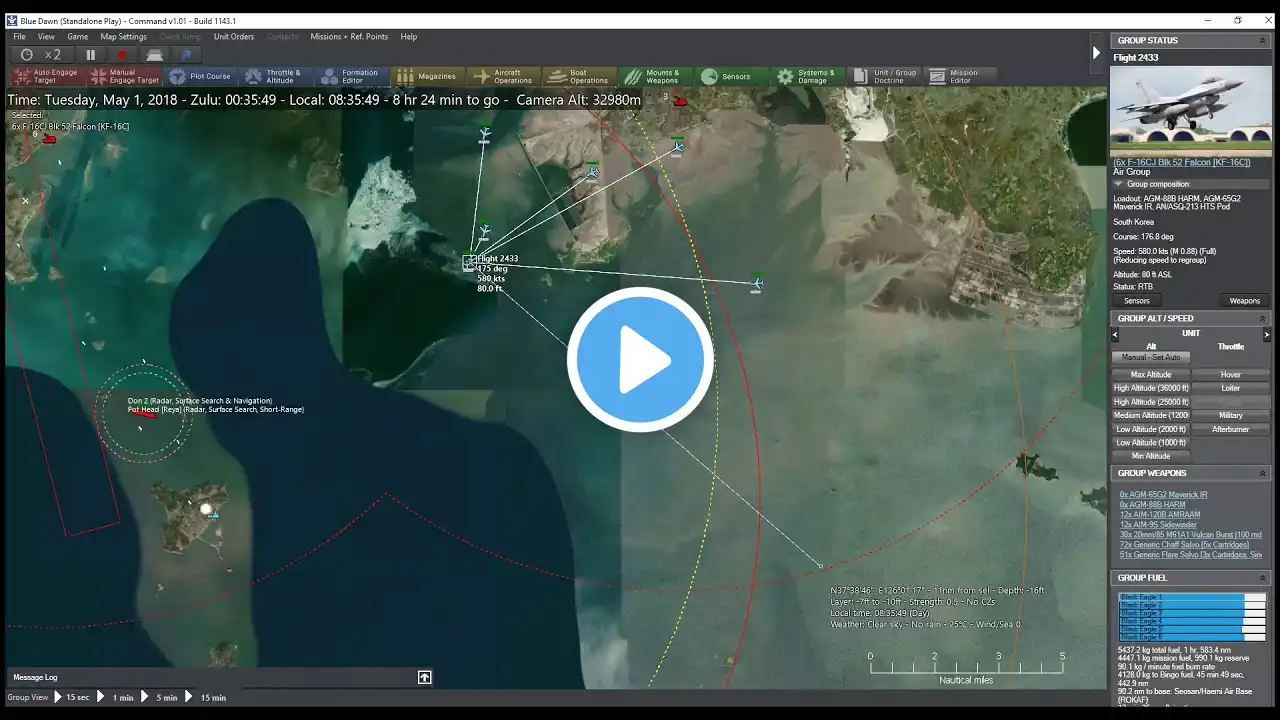Set throttle to Military
Screen dimensions: 1280x720
pyautogui.click(x=1231, y=415)
